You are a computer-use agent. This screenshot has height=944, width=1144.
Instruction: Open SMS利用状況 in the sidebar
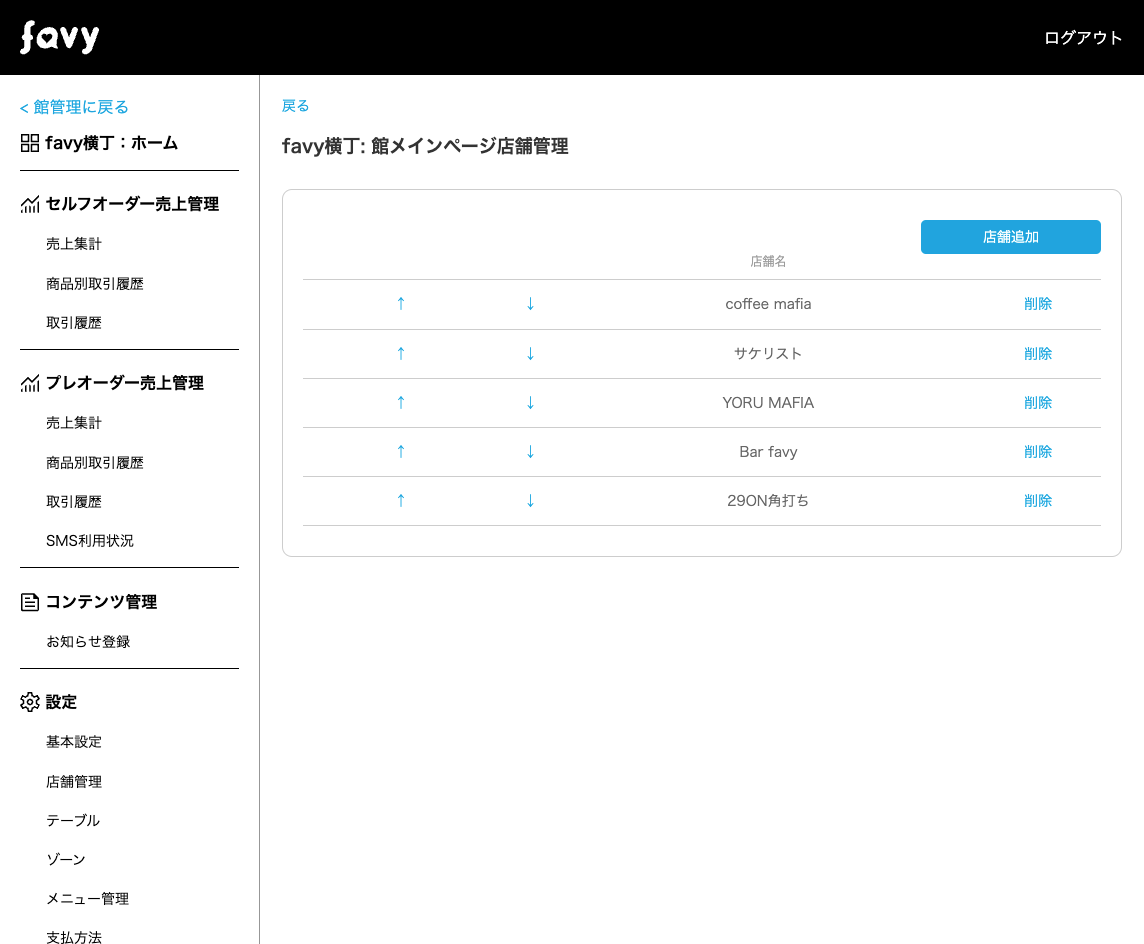click(x=90, y=541)
